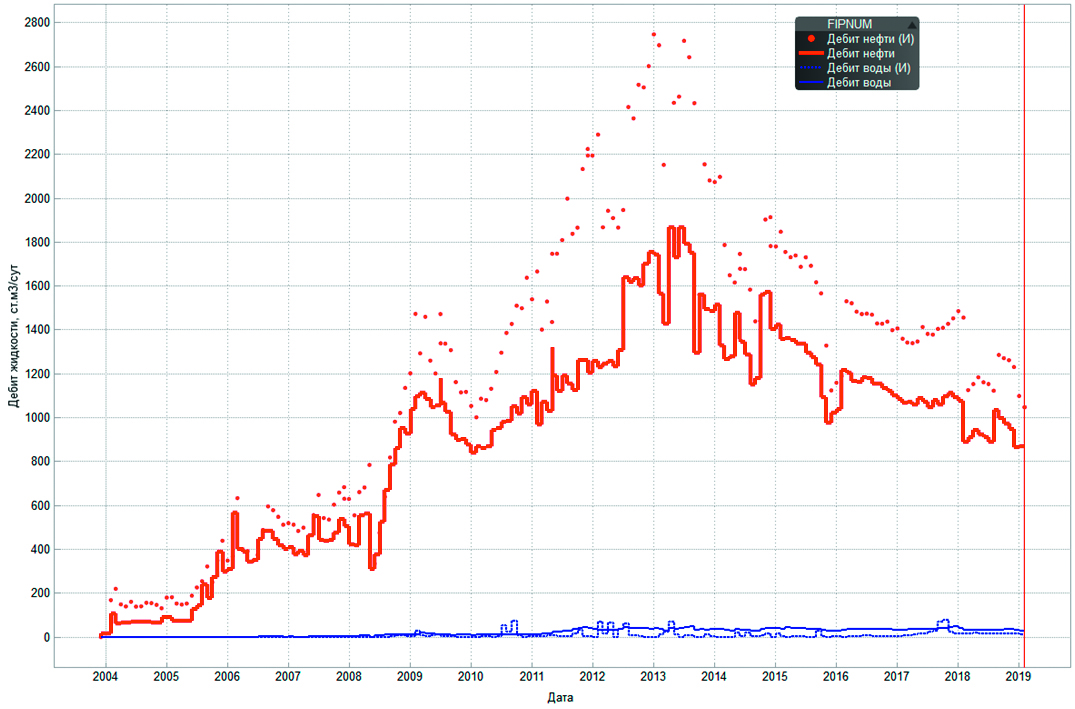Click the red dot marker for Дебит нефти (И)
This screenshot has width=1075, height=709.
pyautogui.click(x=811, y=38)
